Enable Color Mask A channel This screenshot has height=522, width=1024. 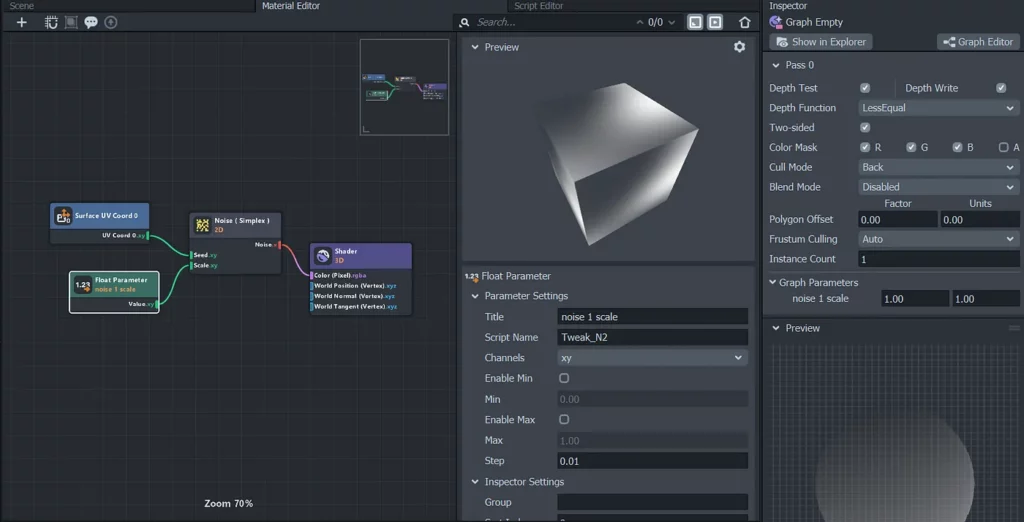[1003, 148]
